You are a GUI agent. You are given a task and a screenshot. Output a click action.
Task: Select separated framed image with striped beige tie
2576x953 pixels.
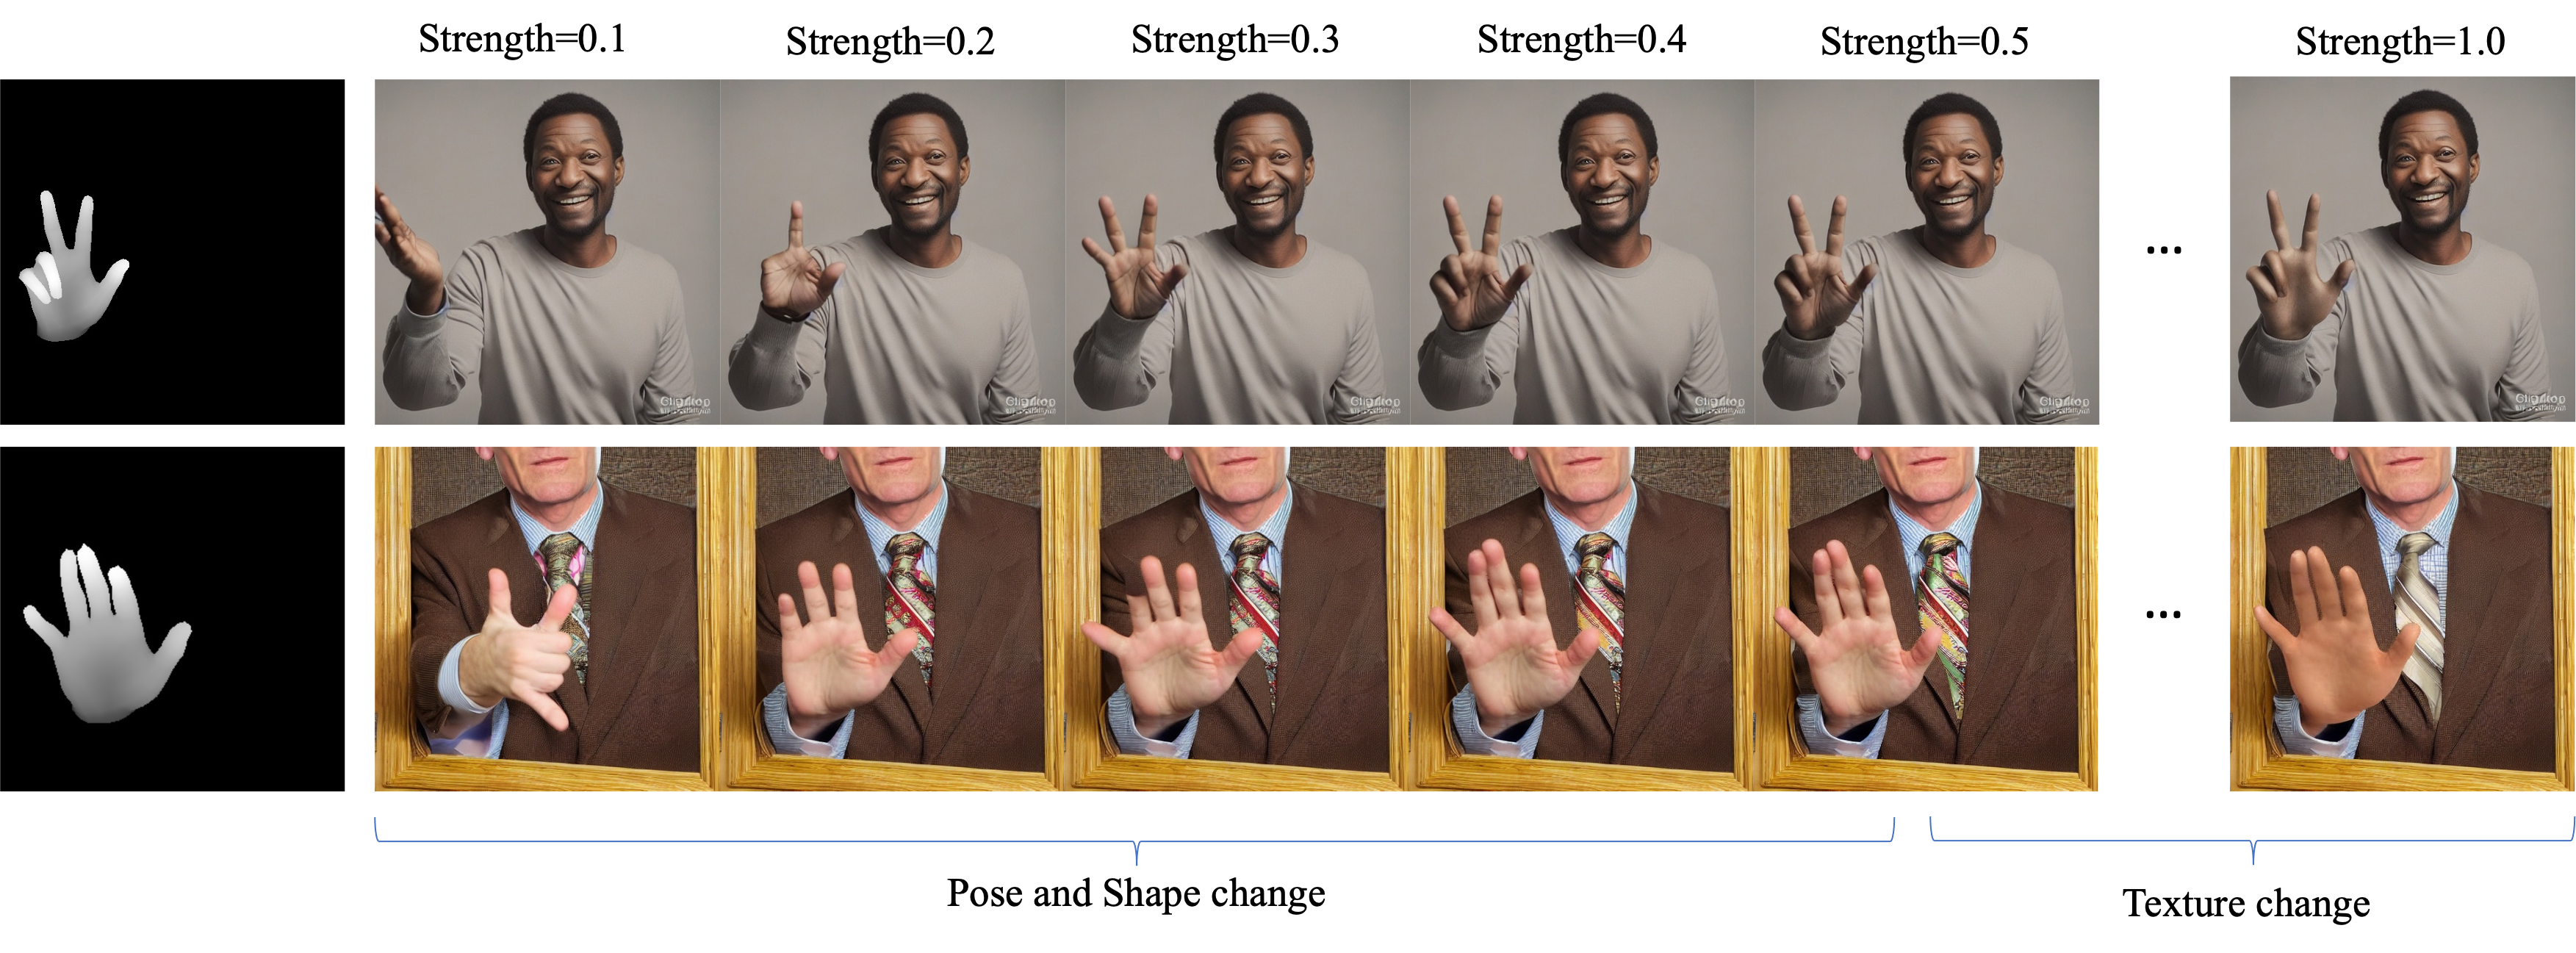coord(2402,620)
